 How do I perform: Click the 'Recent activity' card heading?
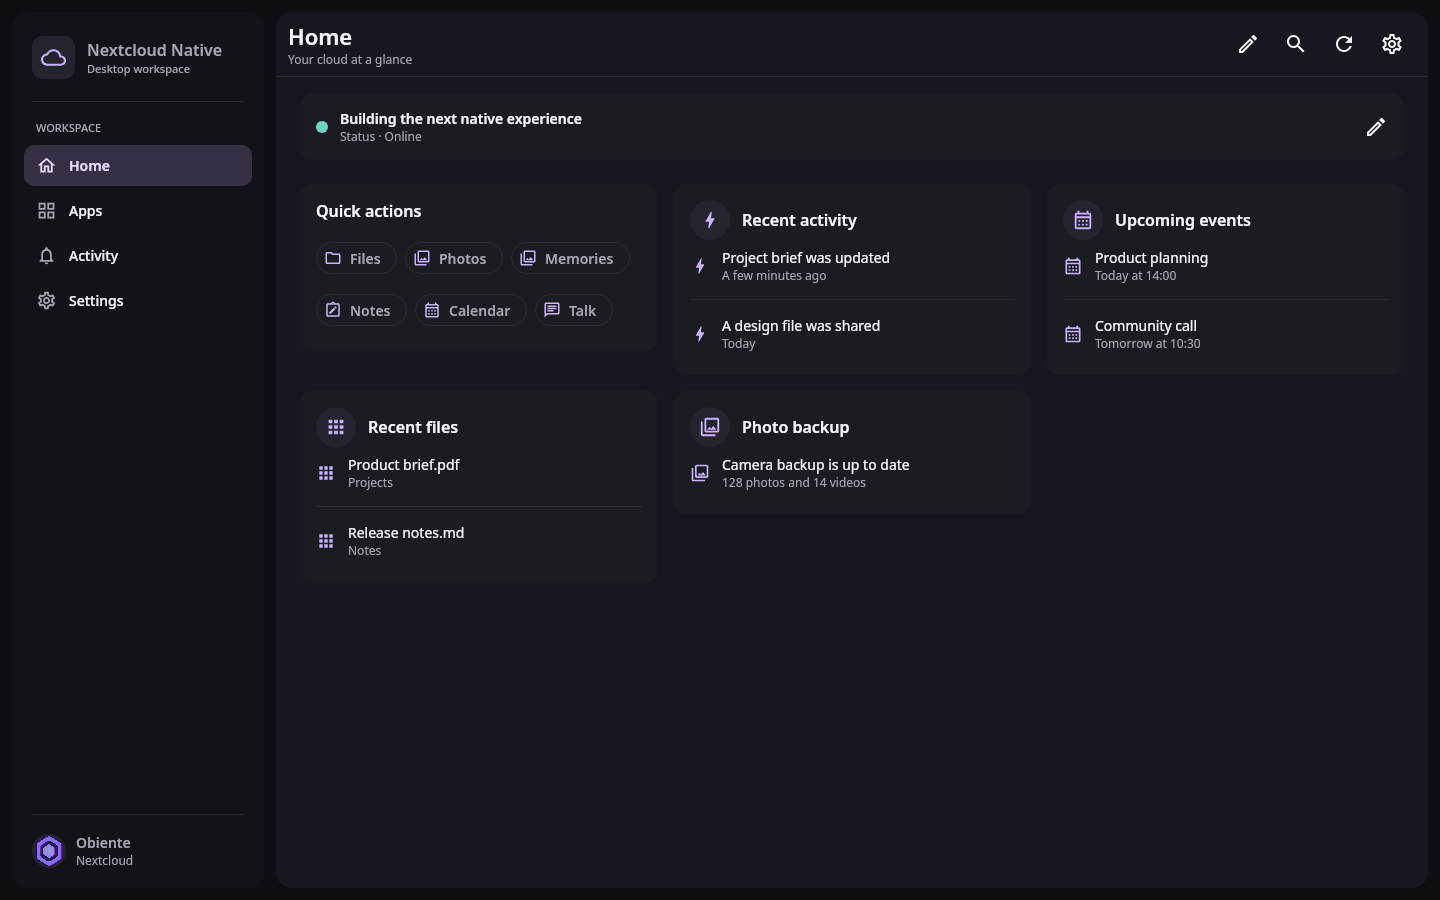[799, 220]
